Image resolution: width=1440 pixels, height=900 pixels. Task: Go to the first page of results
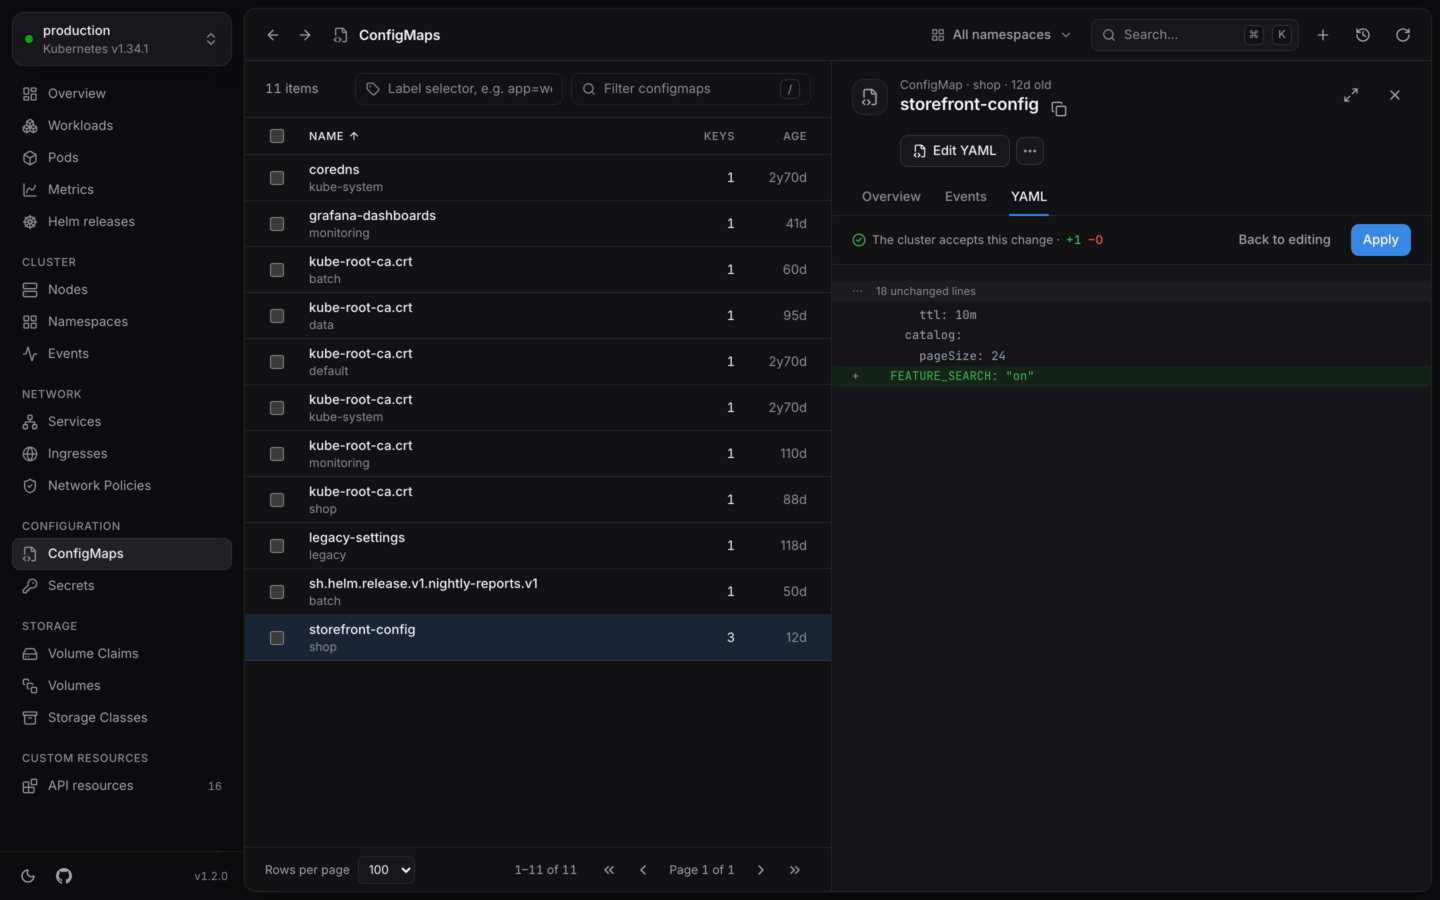609,870
